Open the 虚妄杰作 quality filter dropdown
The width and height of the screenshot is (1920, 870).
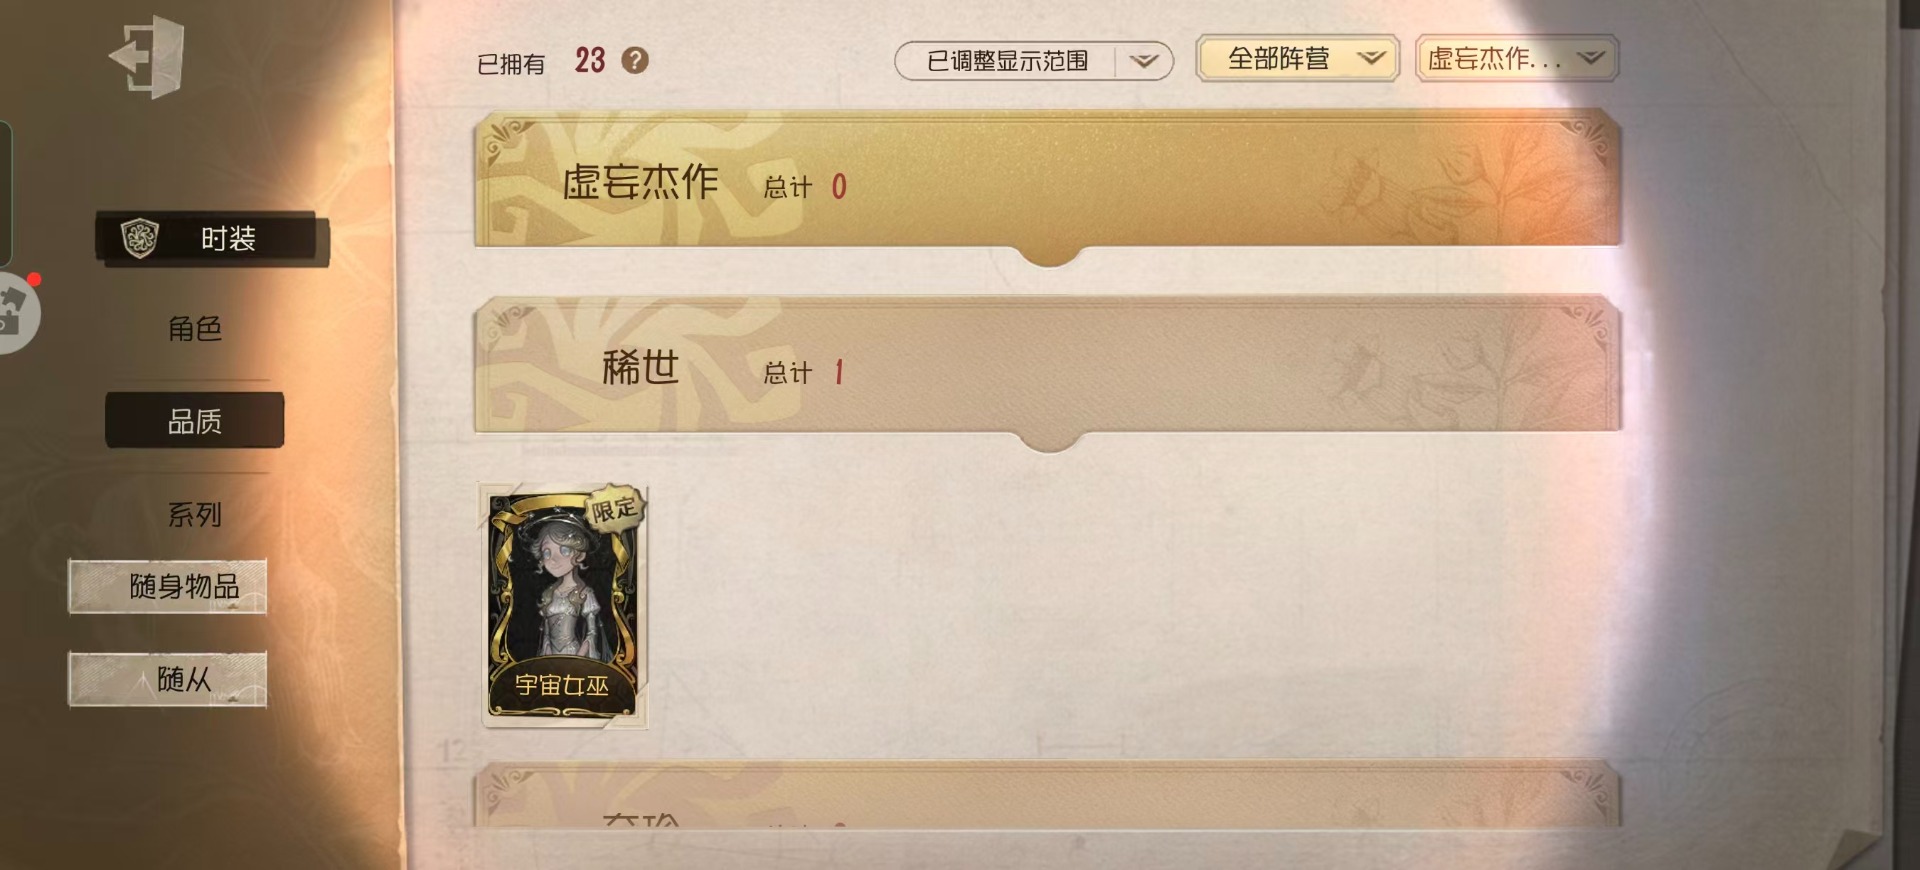click(x=1517, y=58)
